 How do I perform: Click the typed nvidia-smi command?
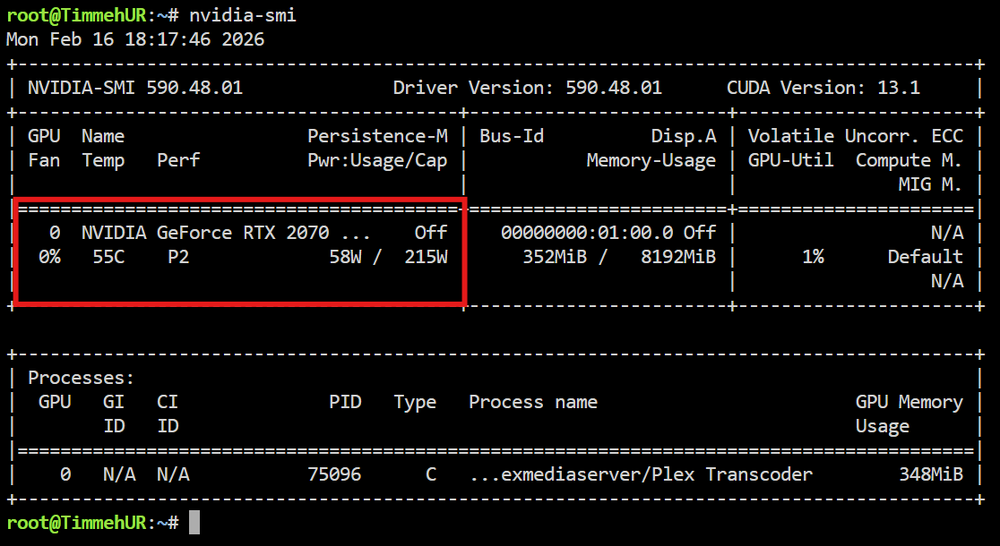point(243,16)
